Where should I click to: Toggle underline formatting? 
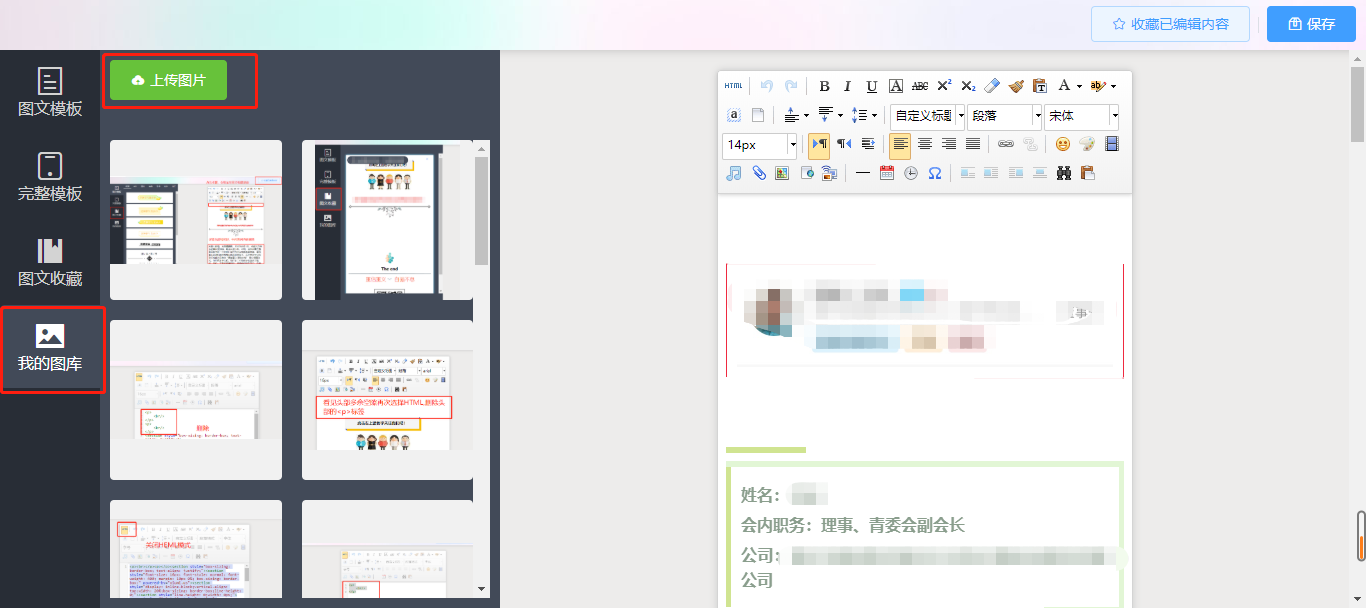[871, 86]
